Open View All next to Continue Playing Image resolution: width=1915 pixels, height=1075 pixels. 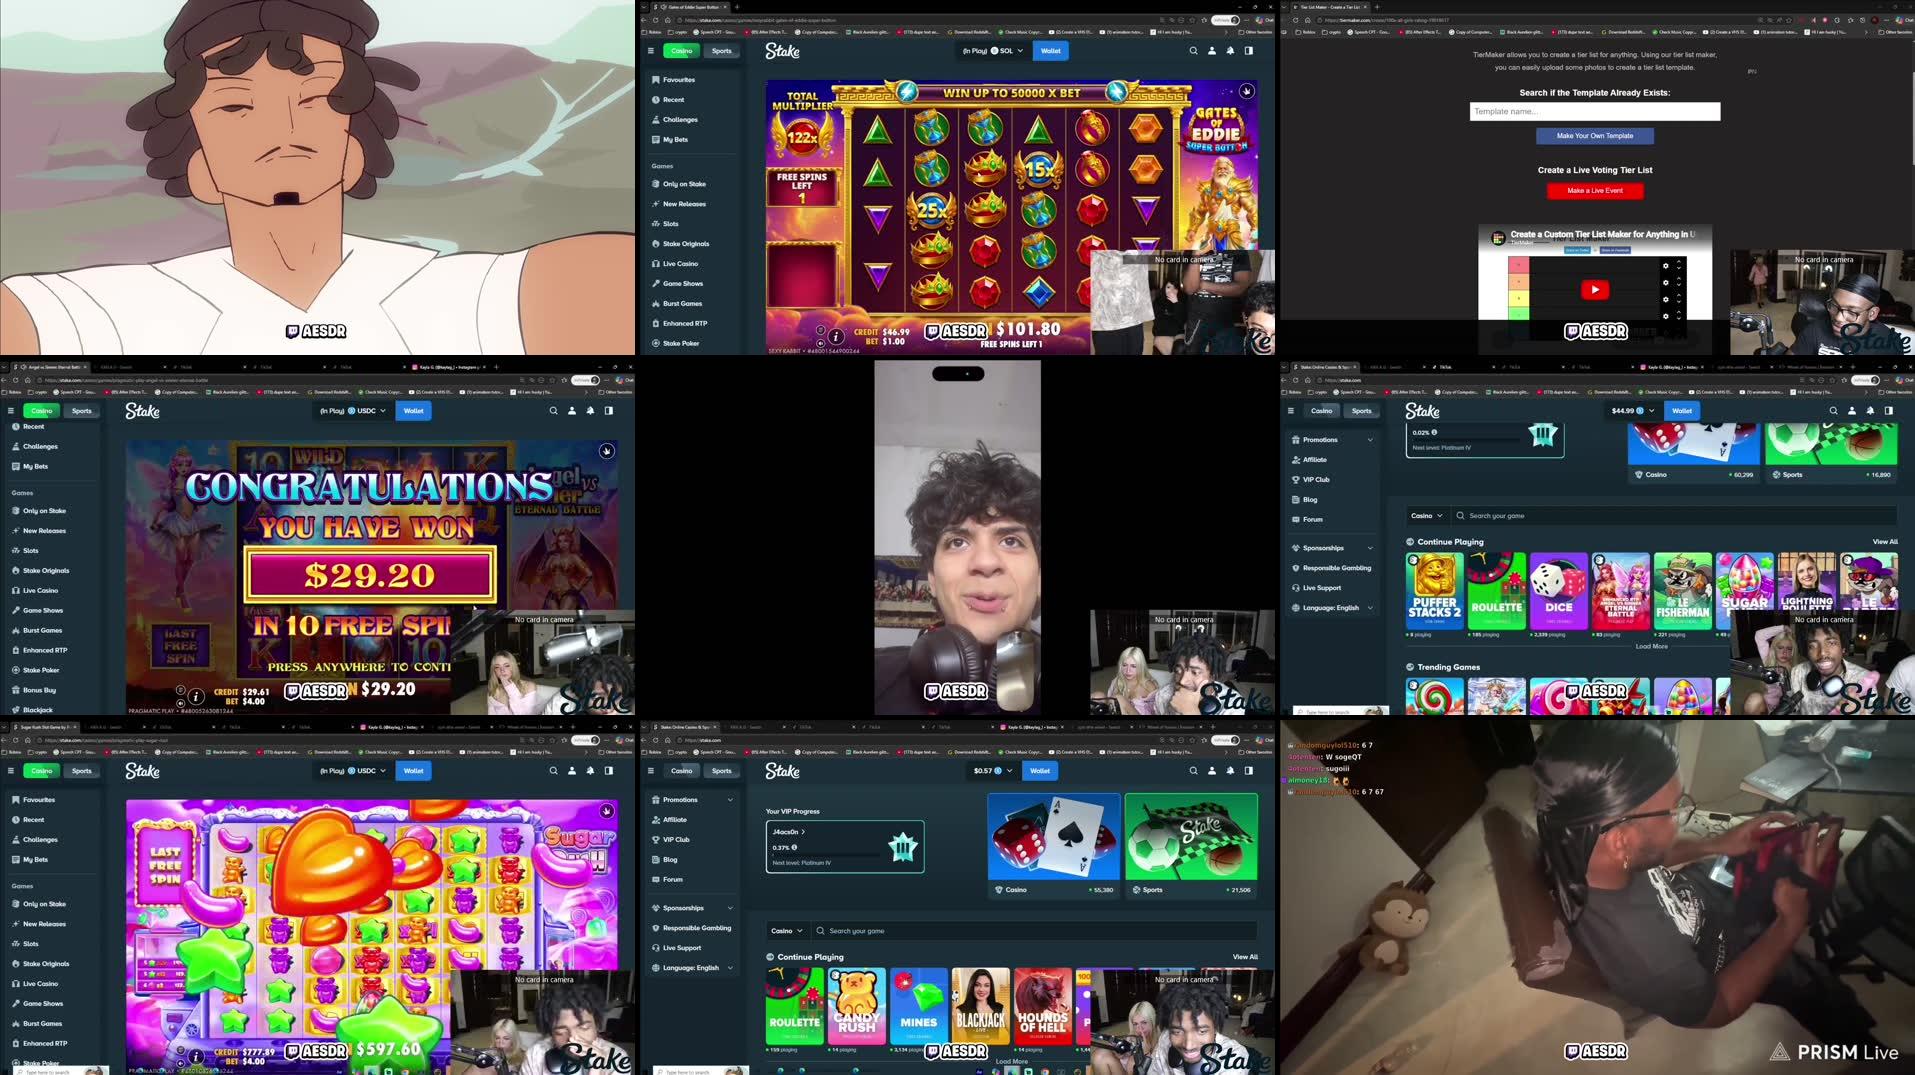coord(1245,957)
